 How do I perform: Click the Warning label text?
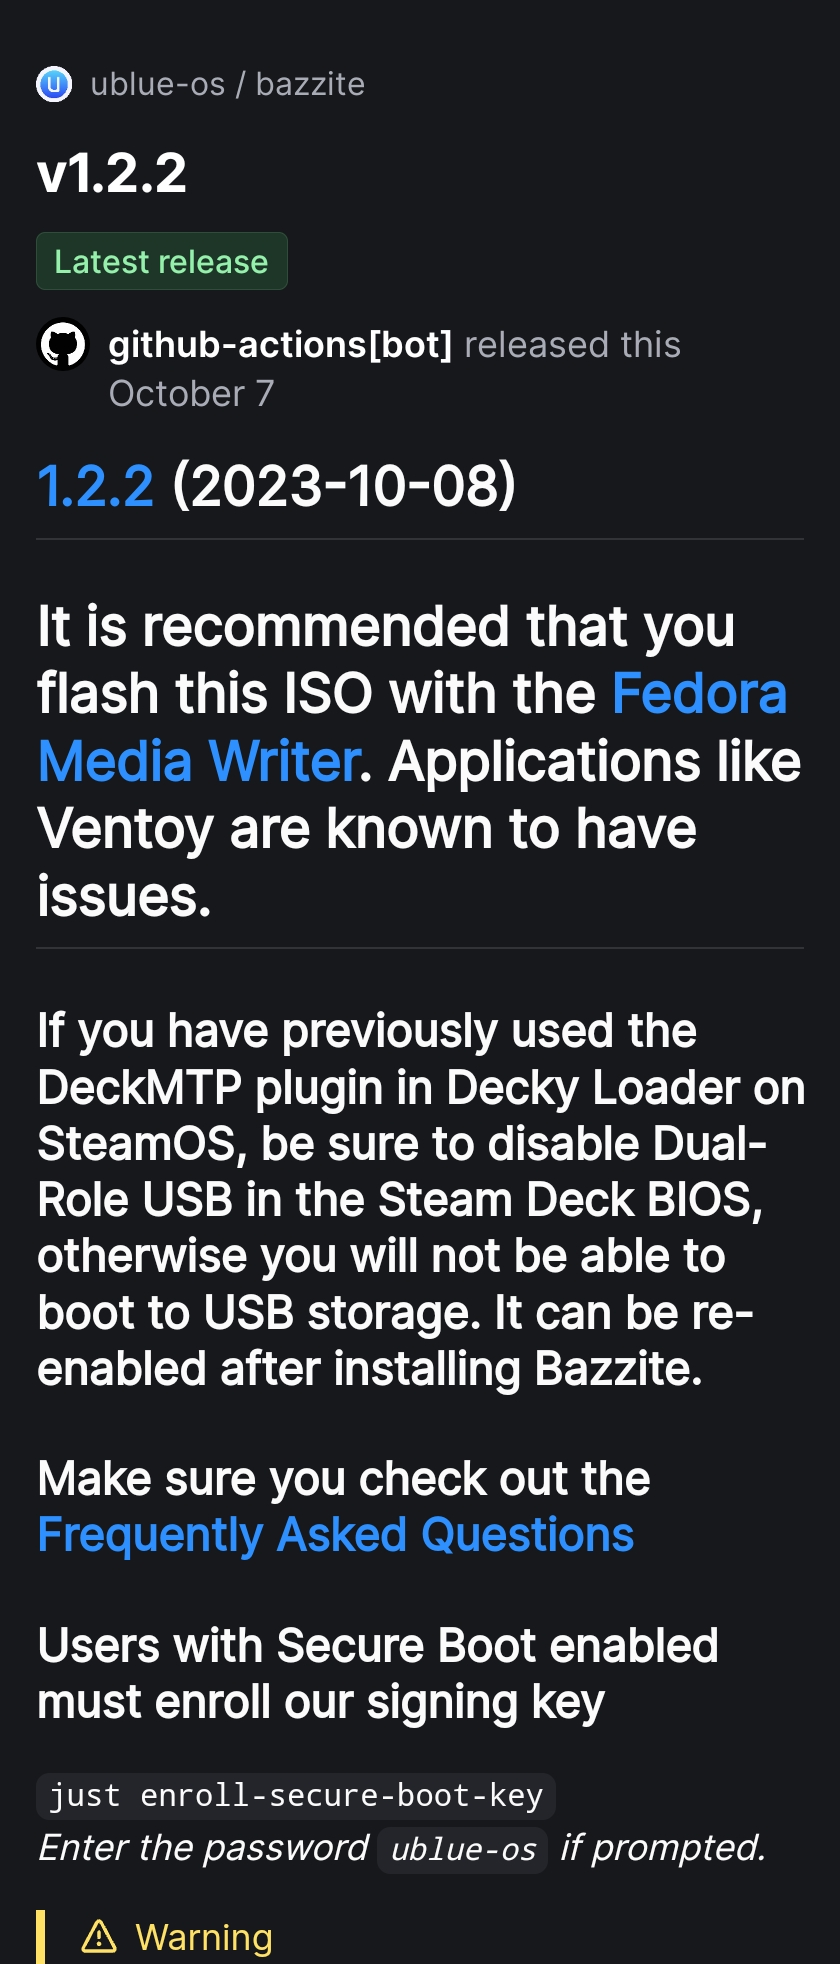click(x=204, y=1938)
